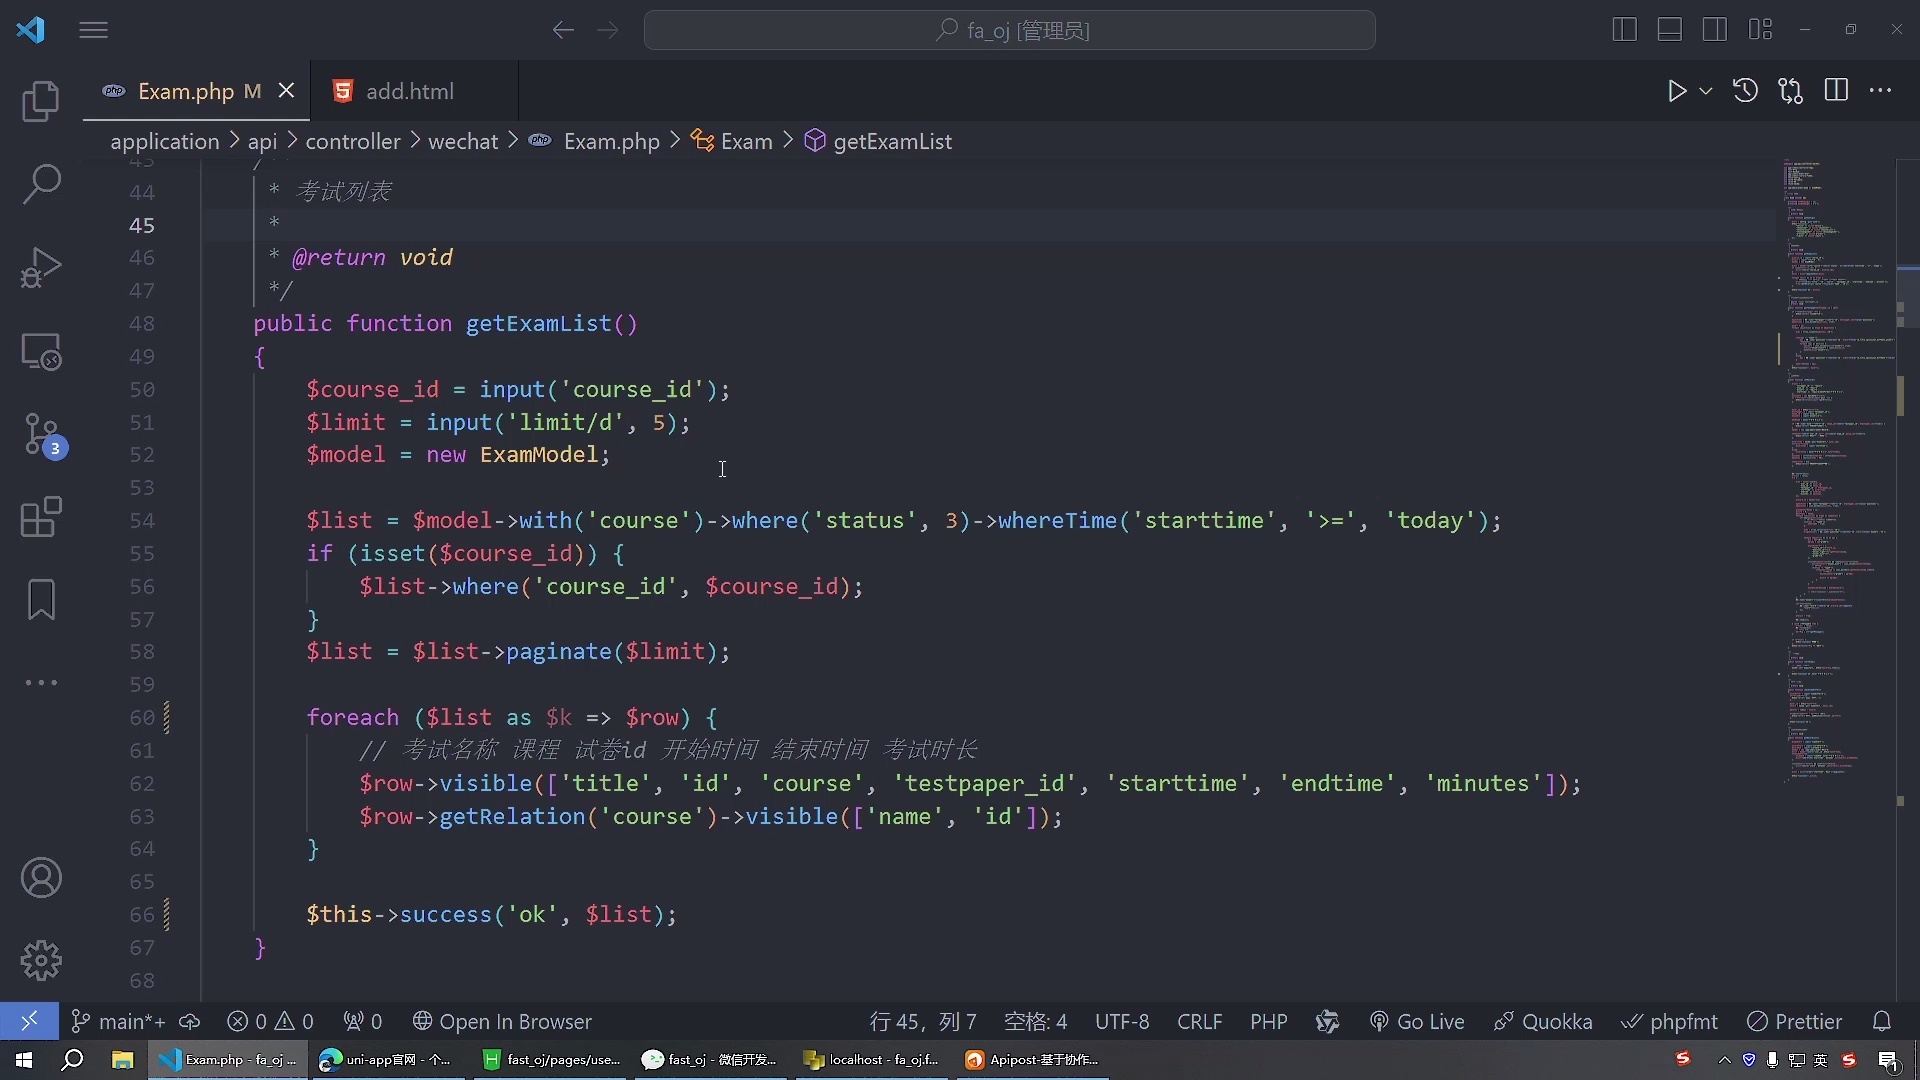Open the run options dropdown arrow
This screenshot has width=1920, height=1080.
coord(1706,91)
